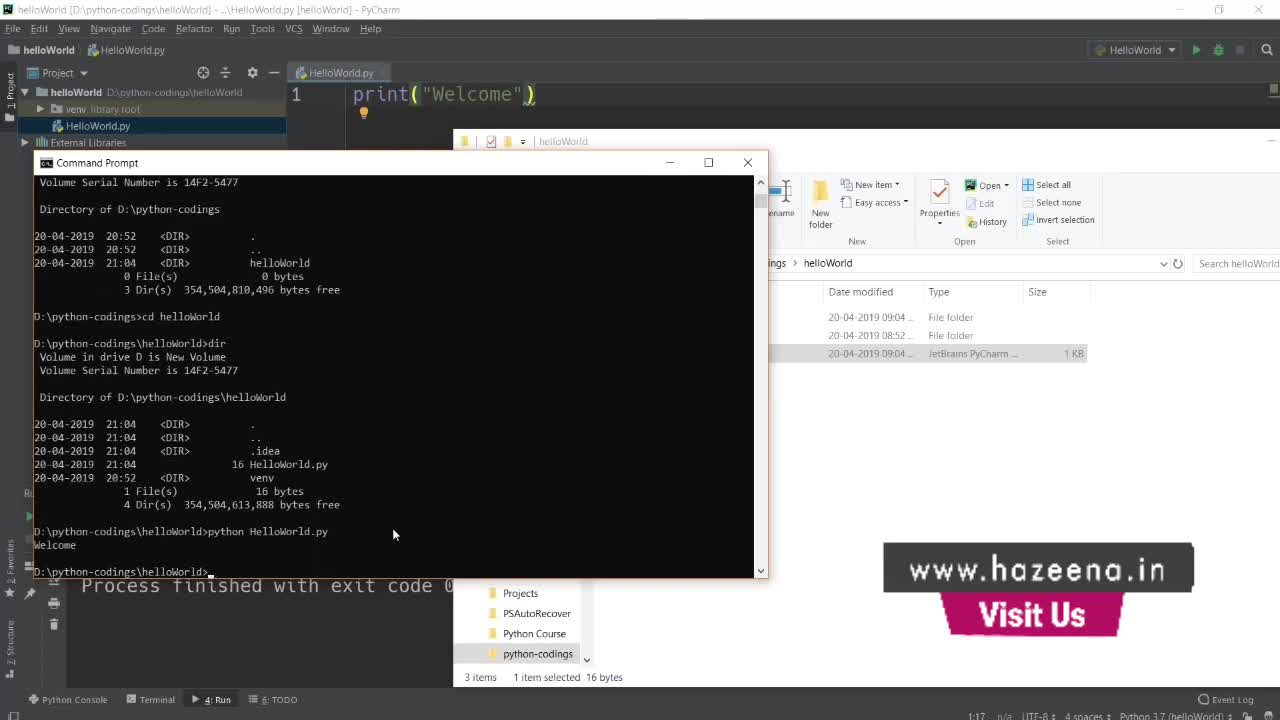Select HelloWorld.py in Project tree

[x=98, y=126]
